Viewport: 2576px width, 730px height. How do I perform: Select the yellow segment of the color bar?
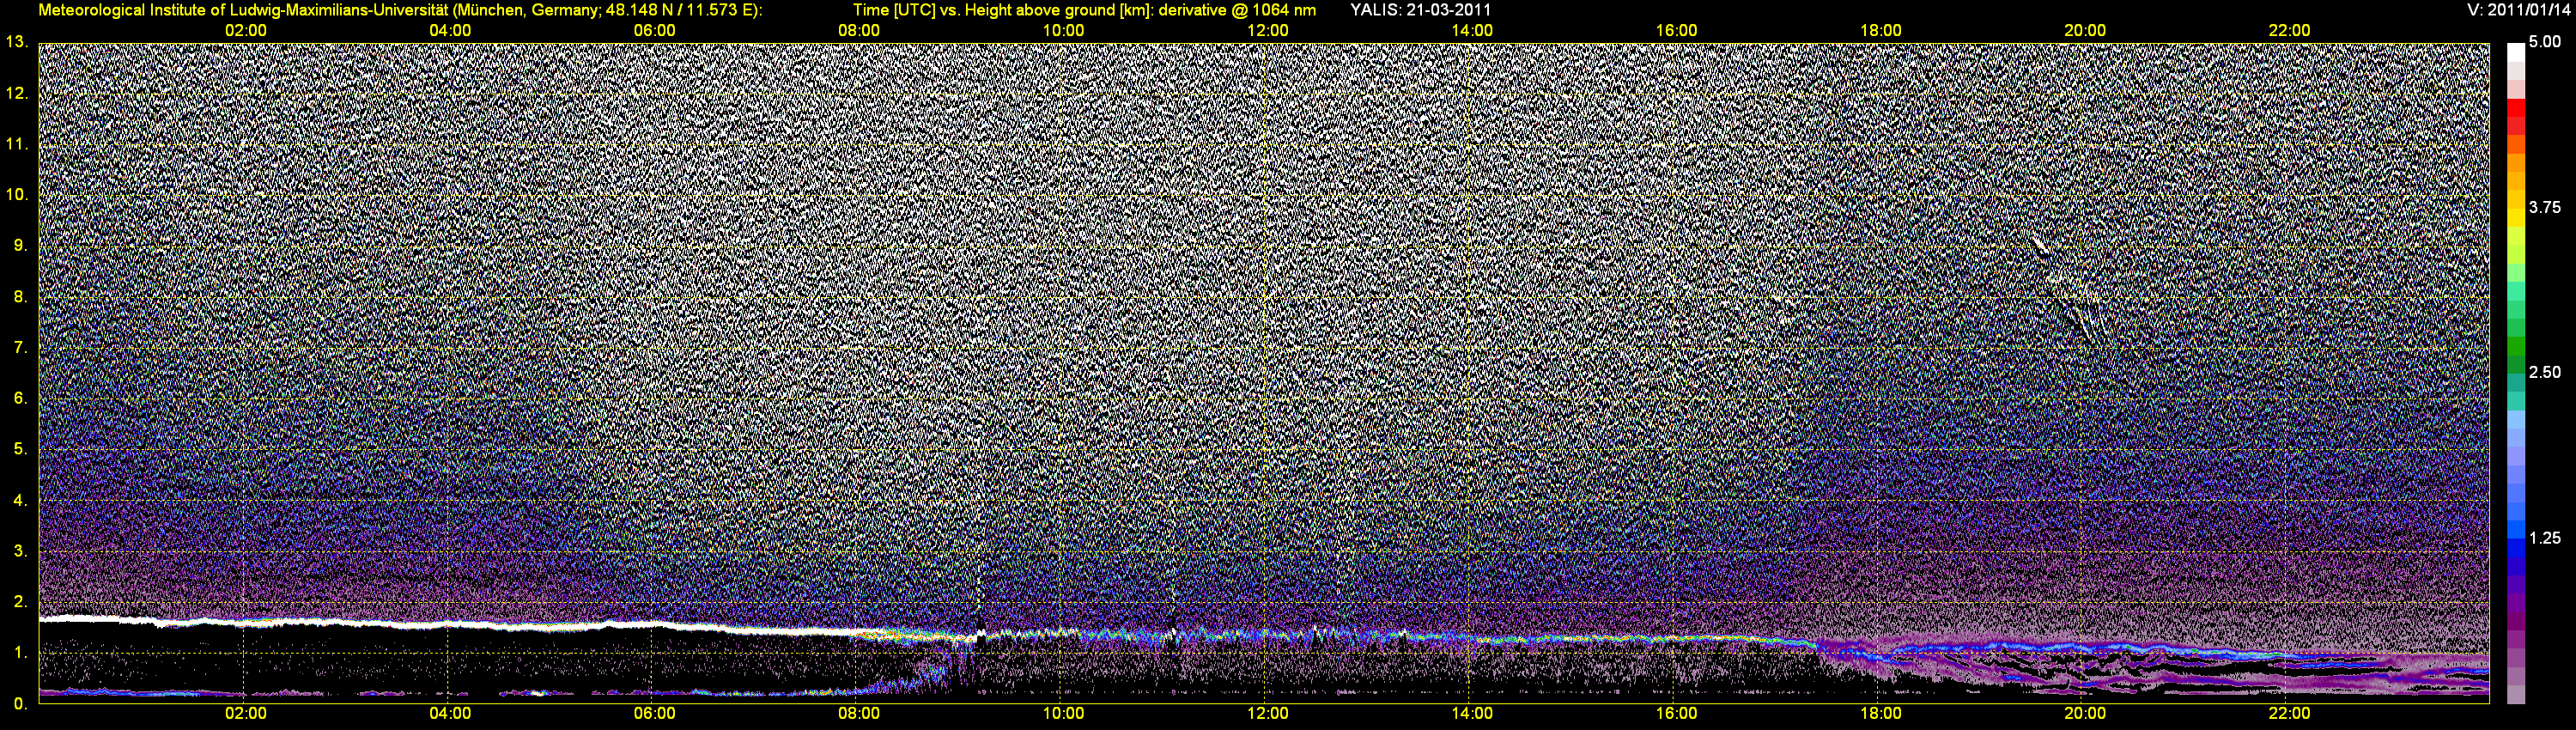[2516, 218]
